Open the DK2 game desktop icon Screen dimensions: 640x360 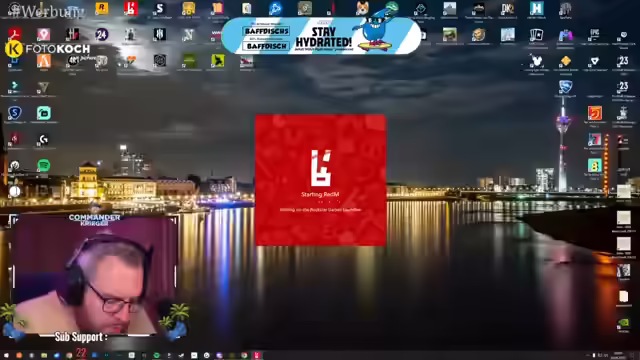pyautogui.click(x=507, y=8)
